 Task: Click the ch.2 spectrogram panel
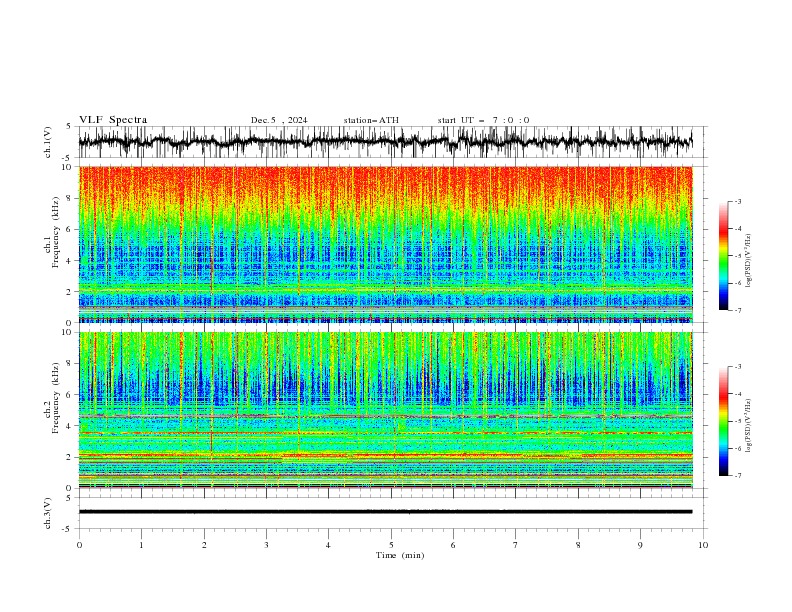tap(385, 410)
